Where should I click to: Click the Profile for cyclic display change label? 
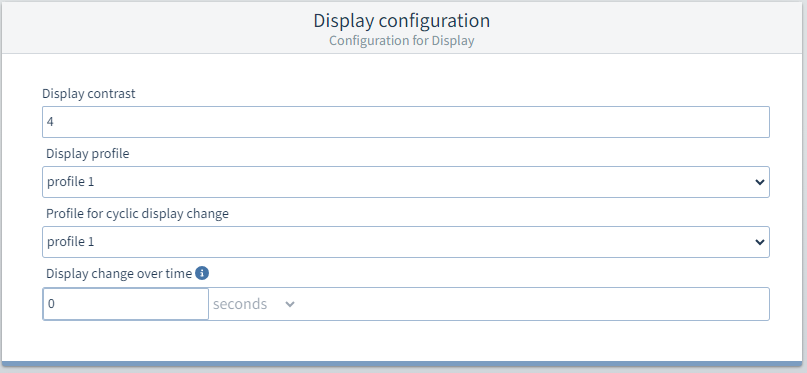tap(137, 214)
